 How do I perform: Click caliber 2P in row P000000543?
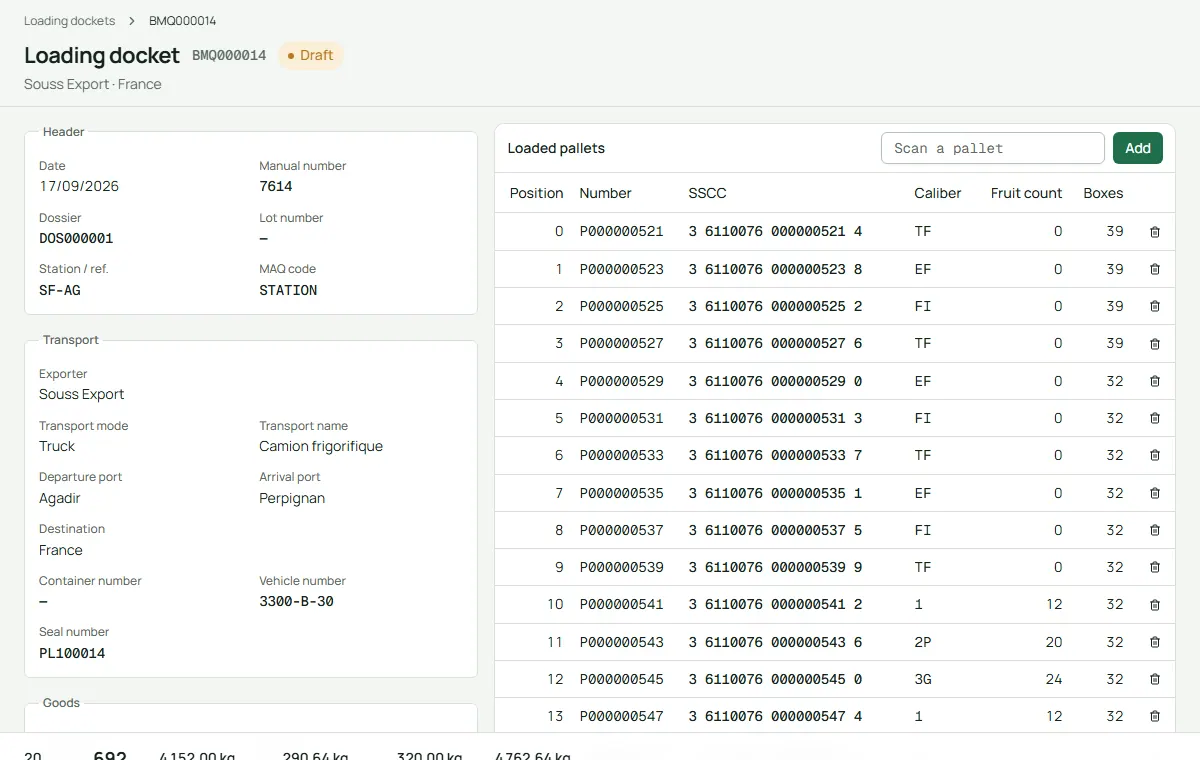[x=923, y=642]
